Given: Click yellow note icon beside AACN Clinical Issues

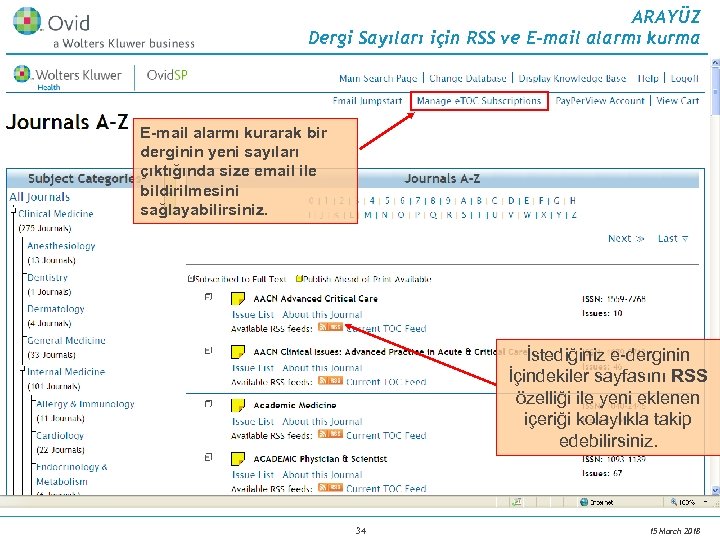Looking at the screenshot, I should pos(237,352).
